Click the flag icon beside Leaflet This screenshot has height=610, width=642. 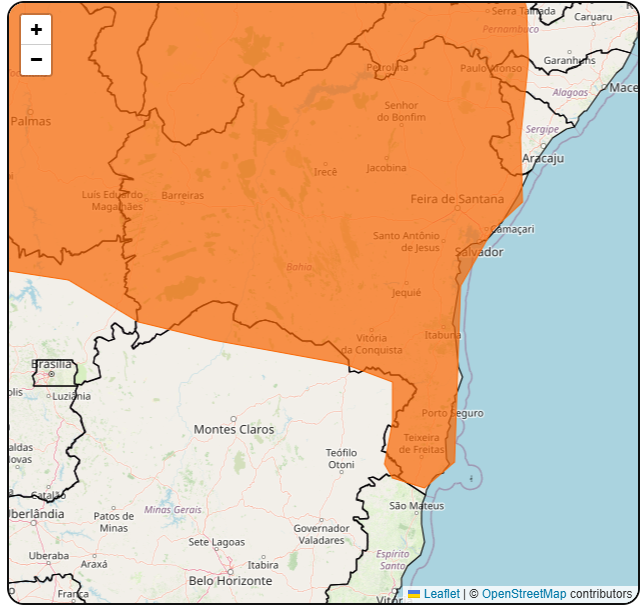point(414,594)
